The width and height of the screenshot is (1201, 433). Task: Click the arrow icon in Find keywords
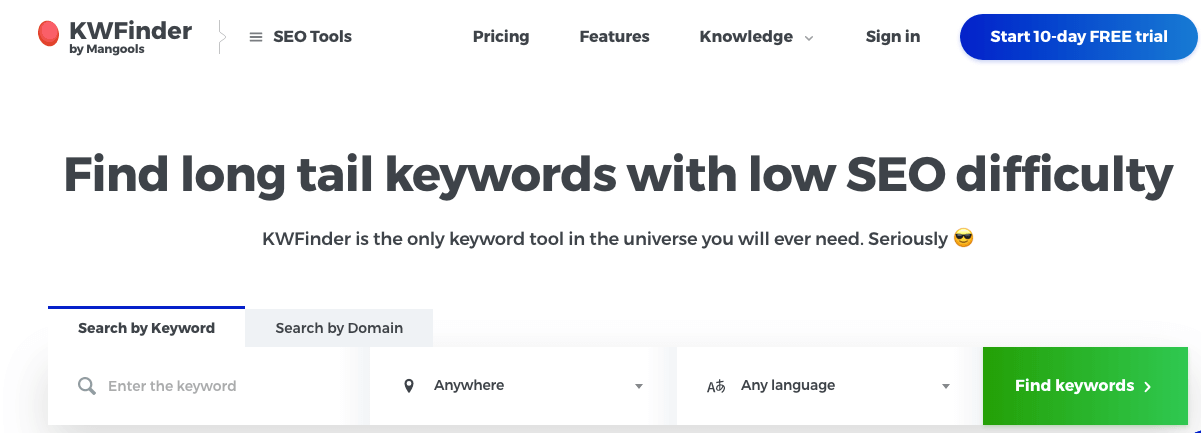[x=1148, y=386]
